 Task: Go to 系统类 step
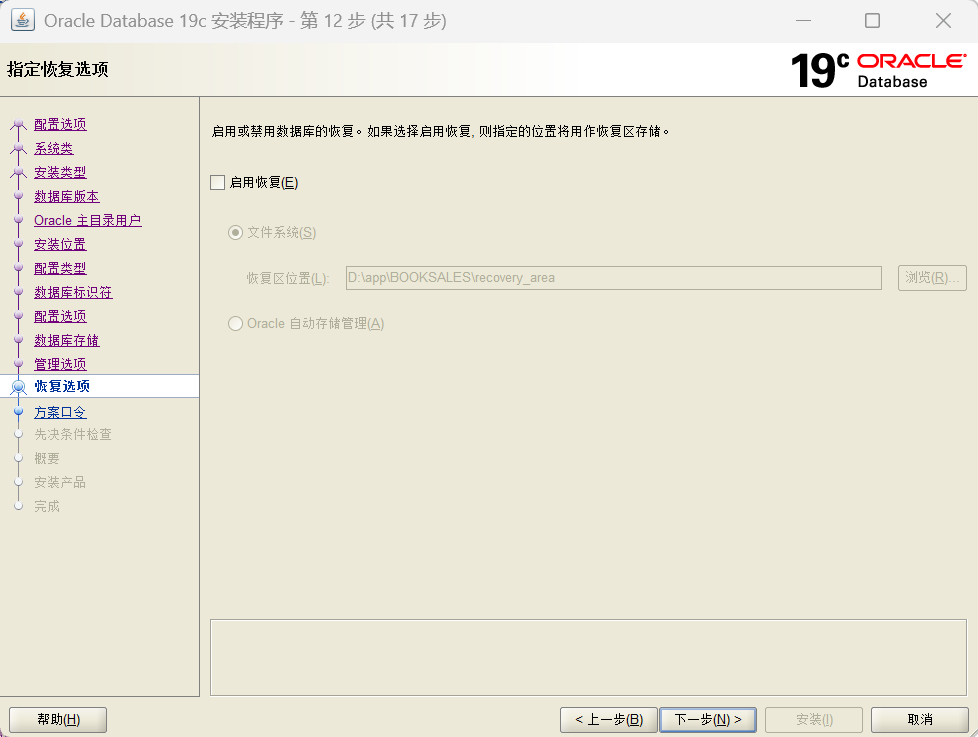click(x=54, y=148)
